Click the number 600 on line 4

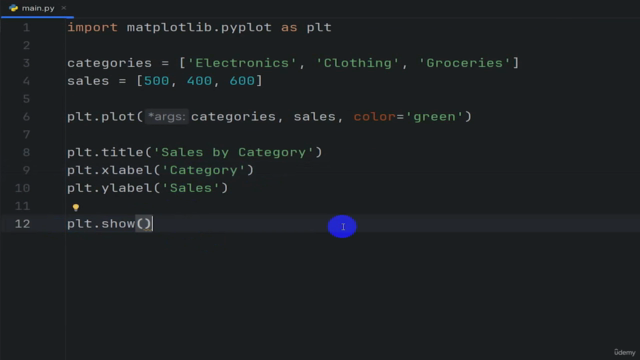(x=242, y=81)
